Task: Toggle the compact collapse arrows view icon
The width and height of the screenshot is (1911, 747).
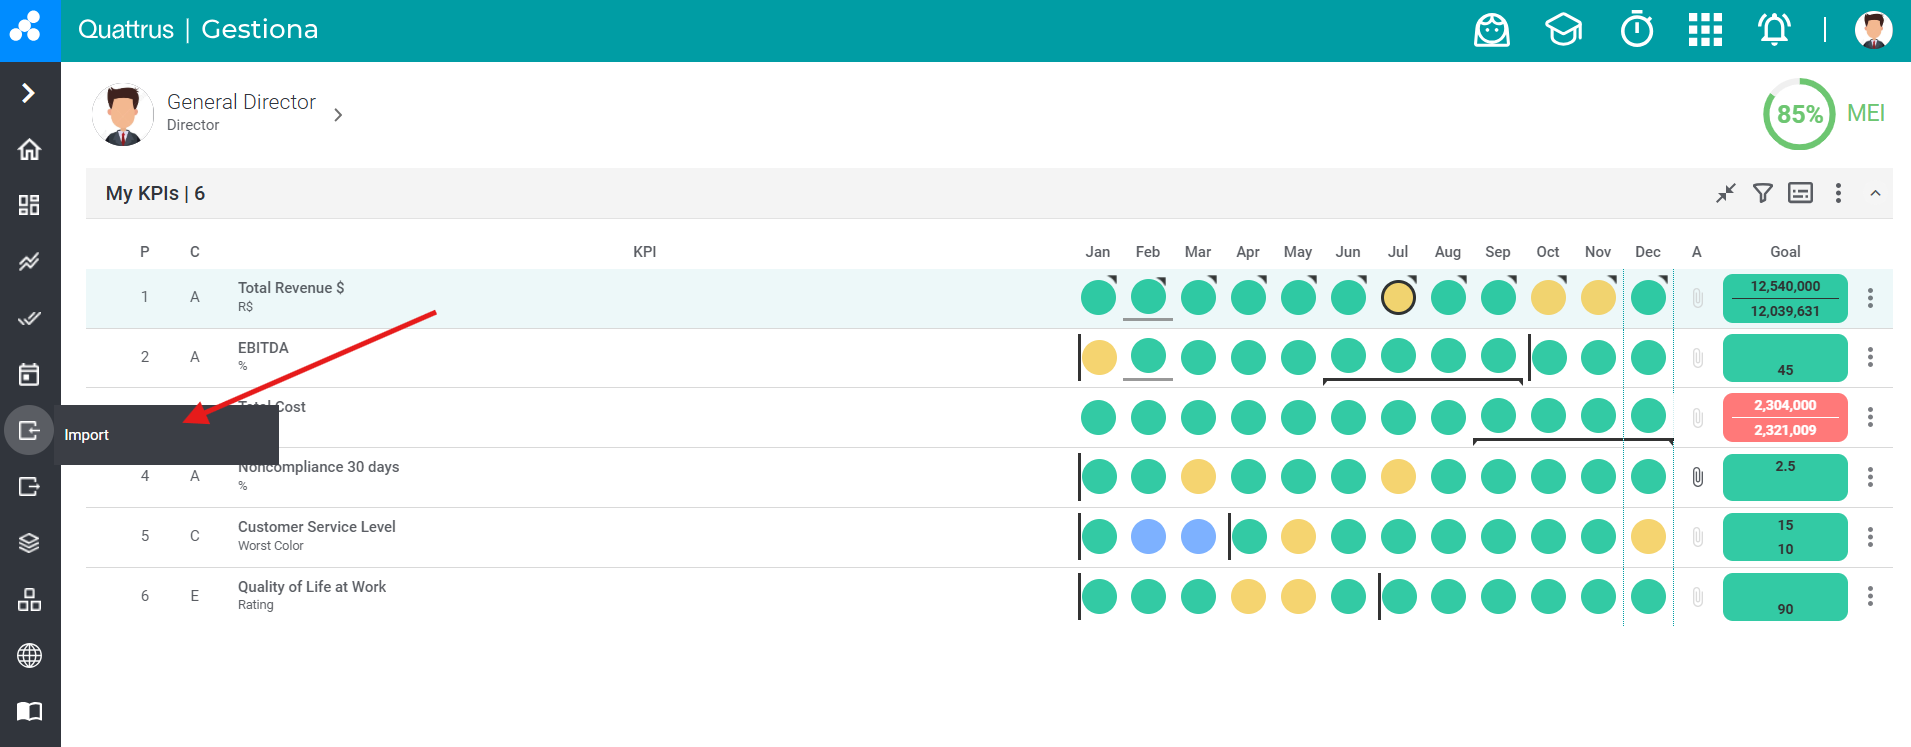Action: (1726, 193)
